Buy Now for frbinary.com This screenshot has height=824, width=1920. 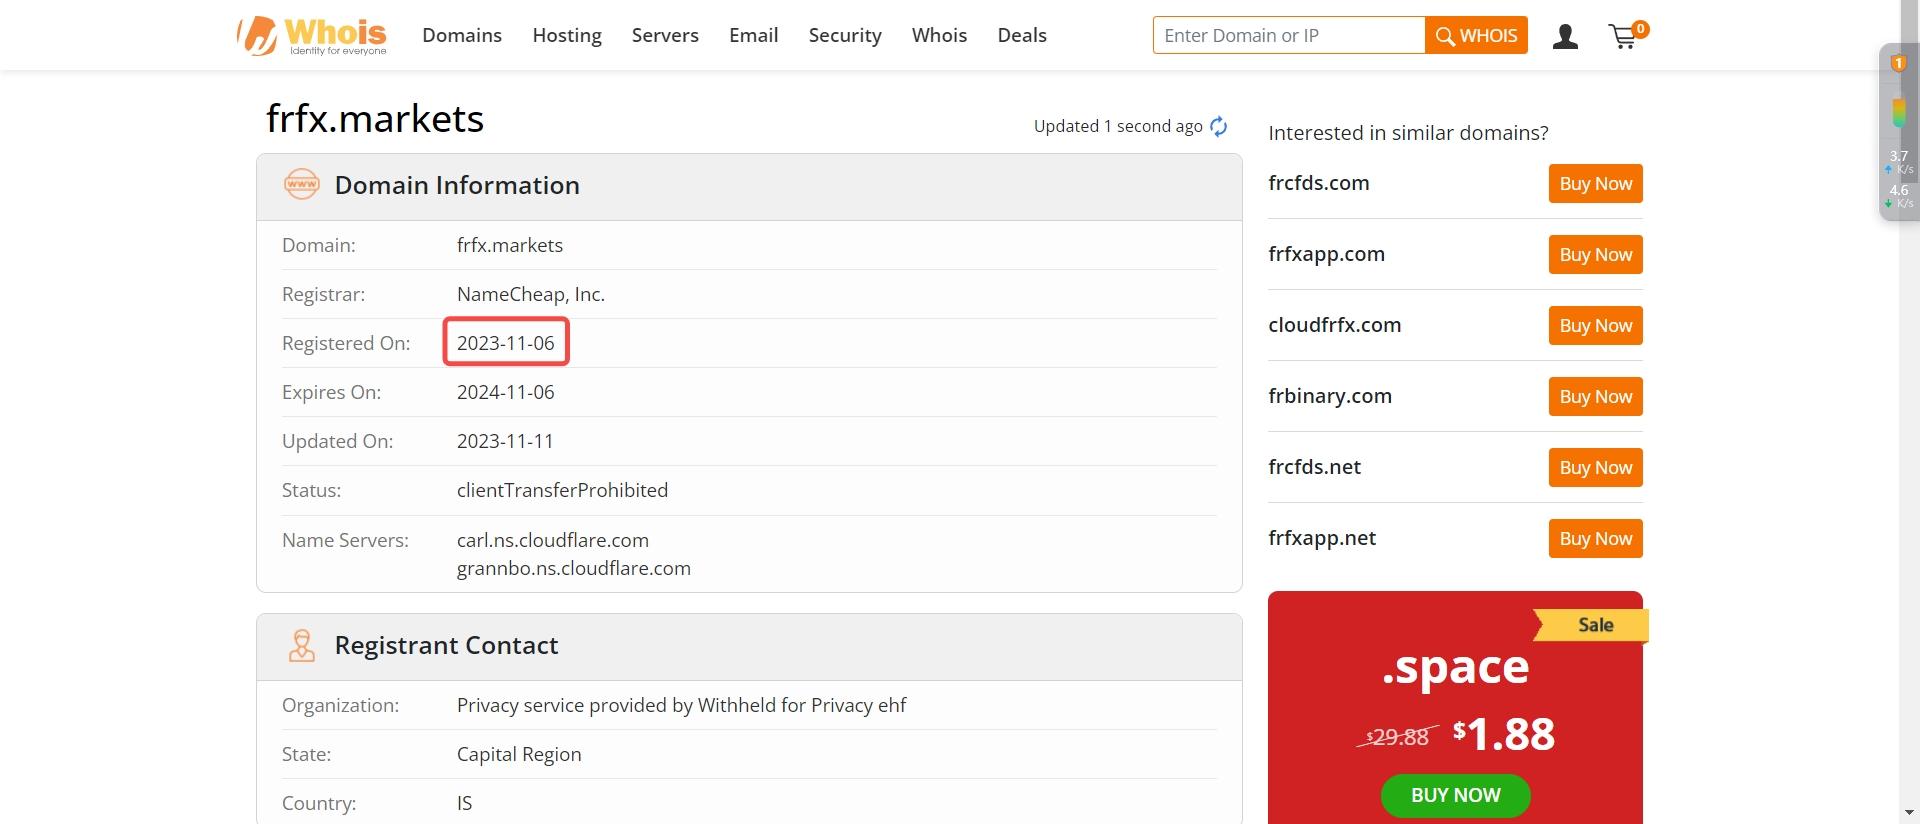[x=1595, y=397]
